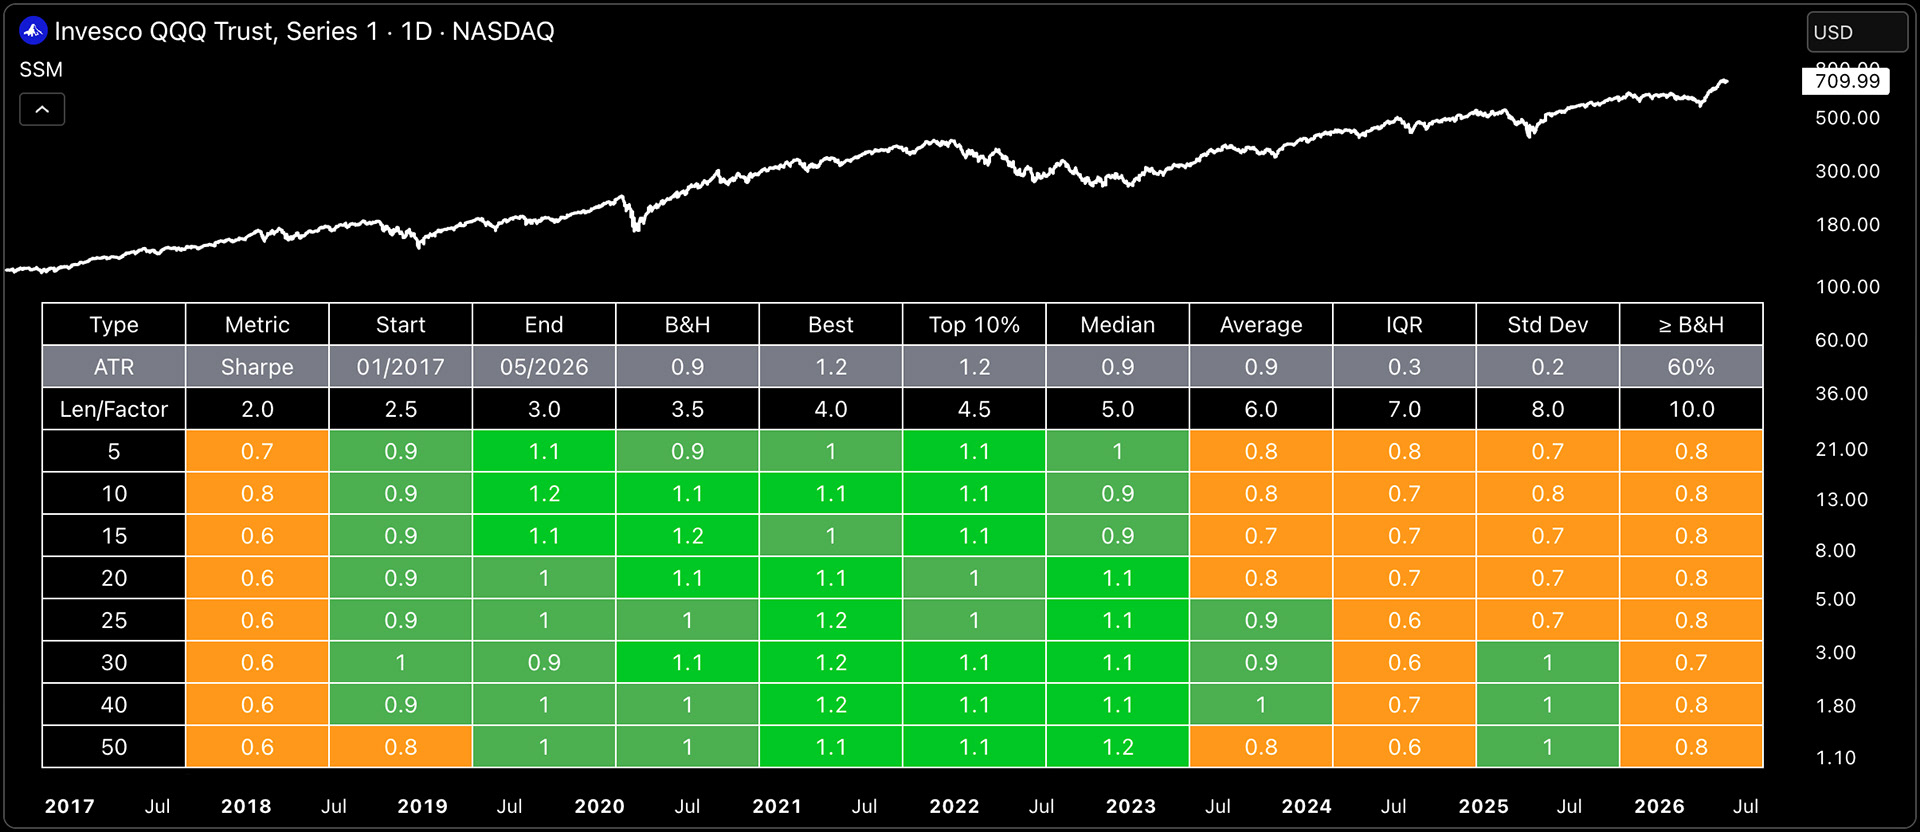Click the IQR header cell
1920x832 pixels.
(1404, 325)
